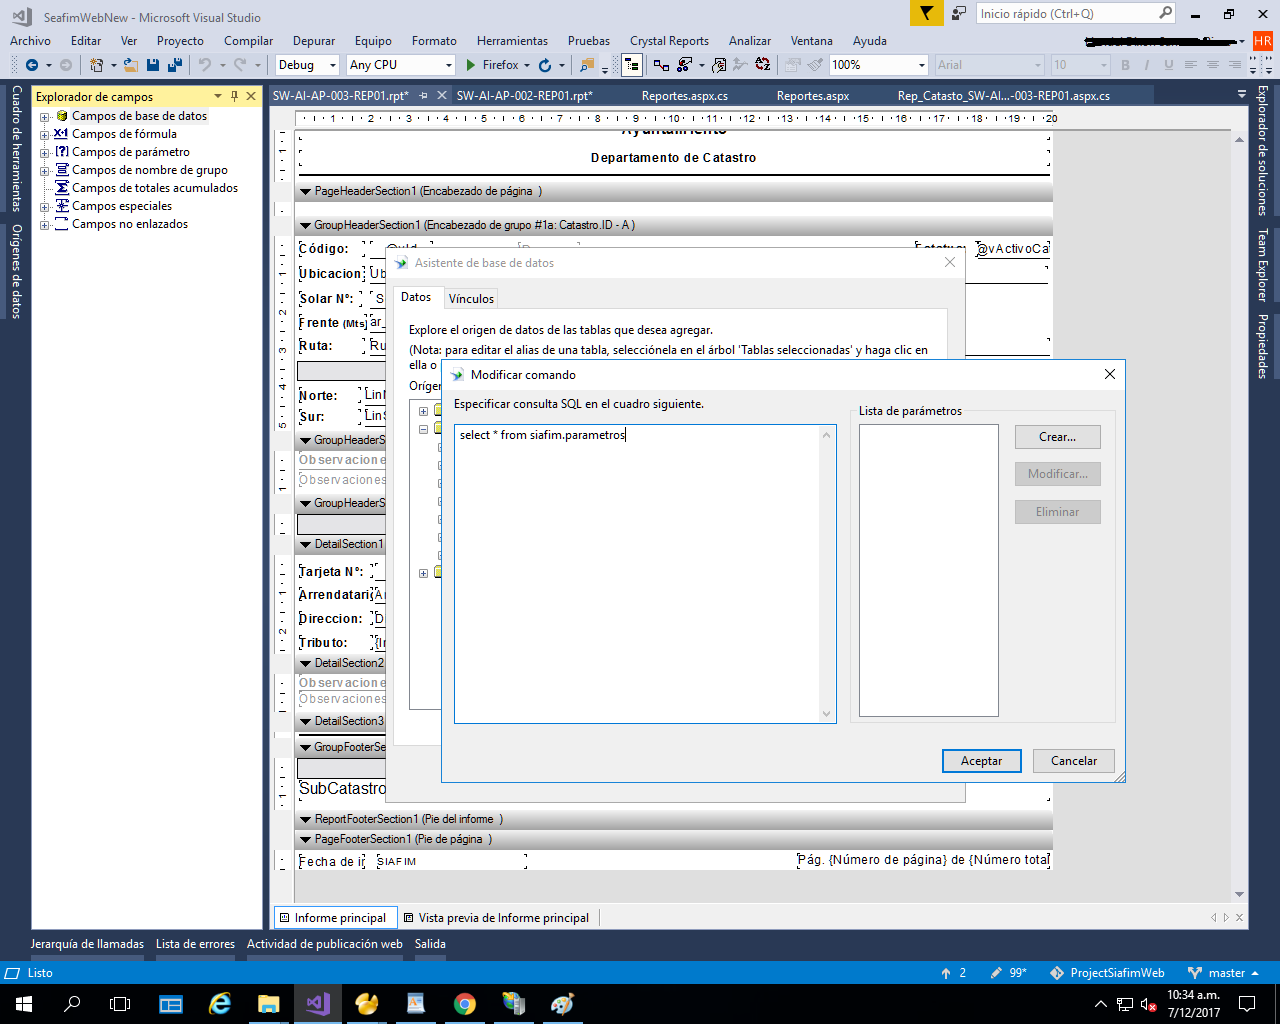Collapse PageHeaderSection1 section triangle
The height and width of the screenshot is (1024, 1280).
pos(306,191)
